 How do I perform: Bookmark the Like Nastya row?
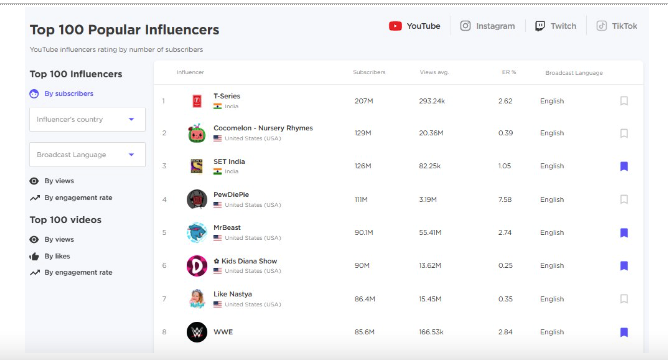pyautogui.click(x=624, y=299)
